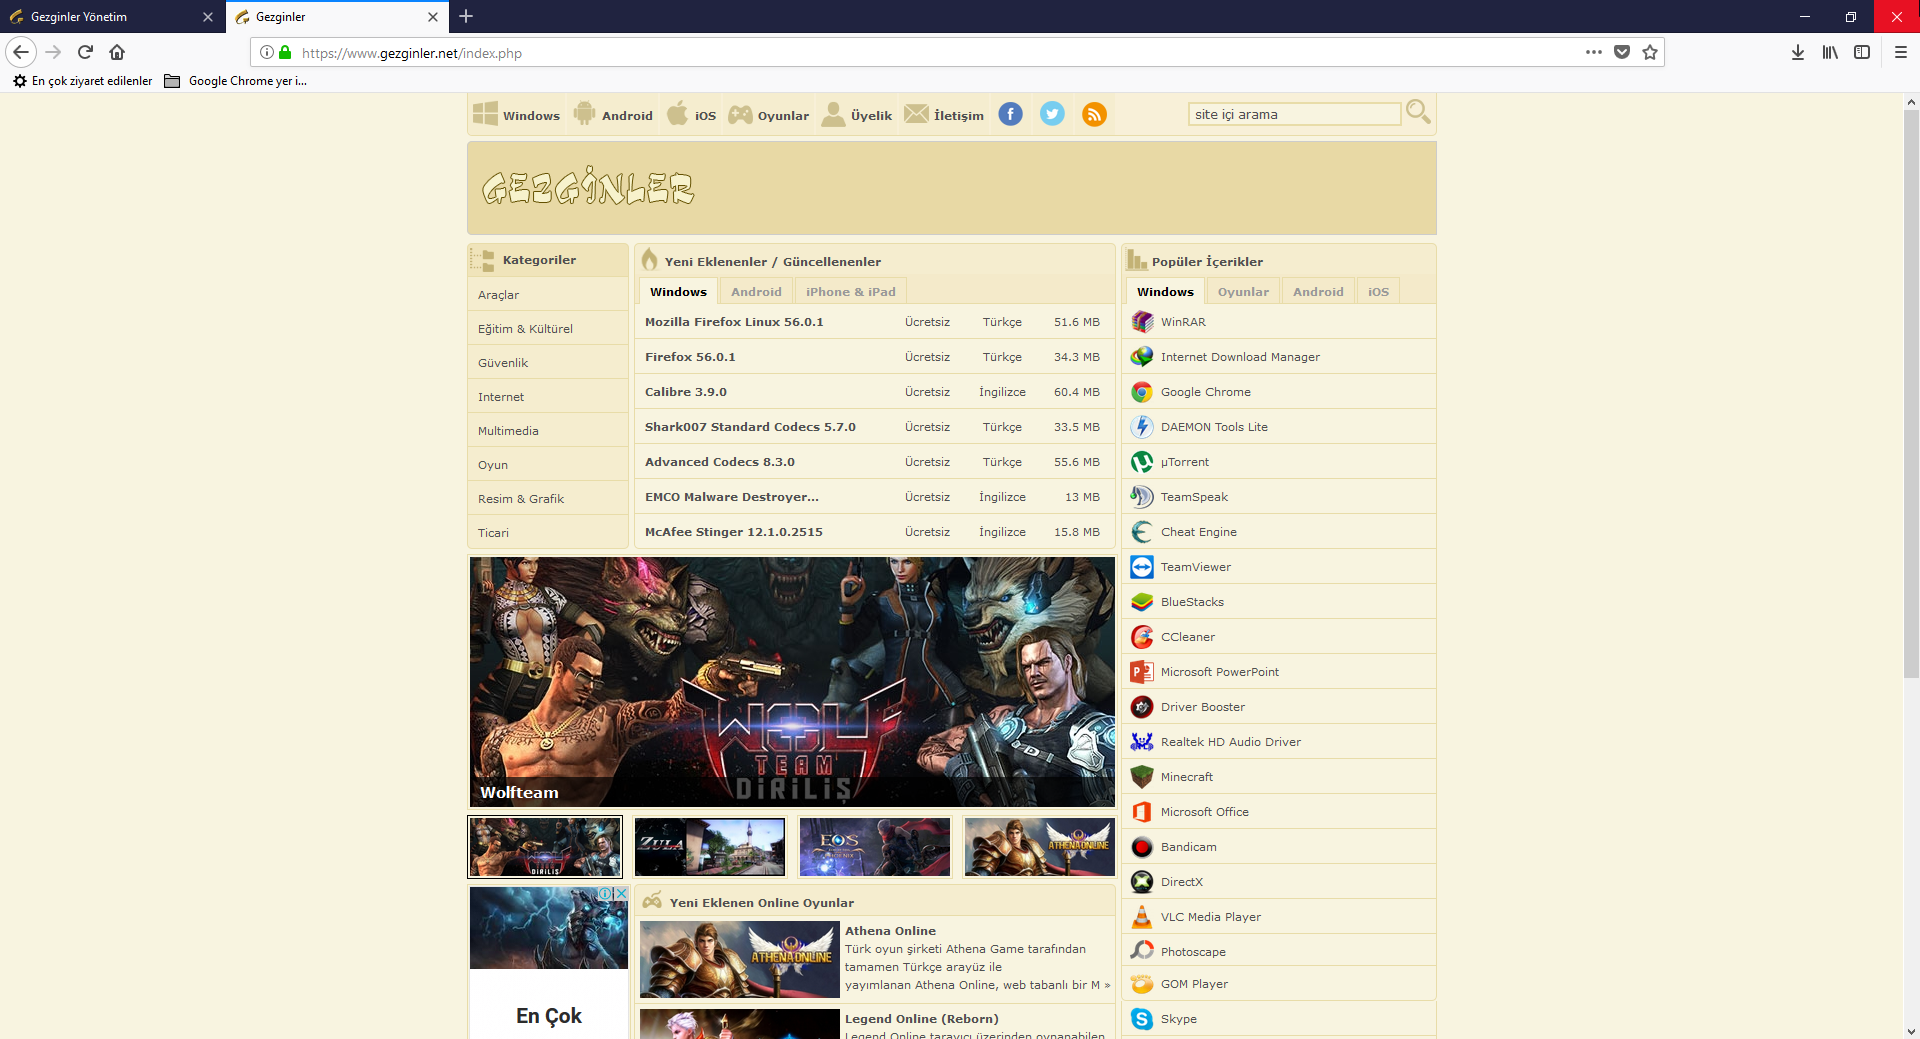Go to browser home page icon

tap(117, 52)
